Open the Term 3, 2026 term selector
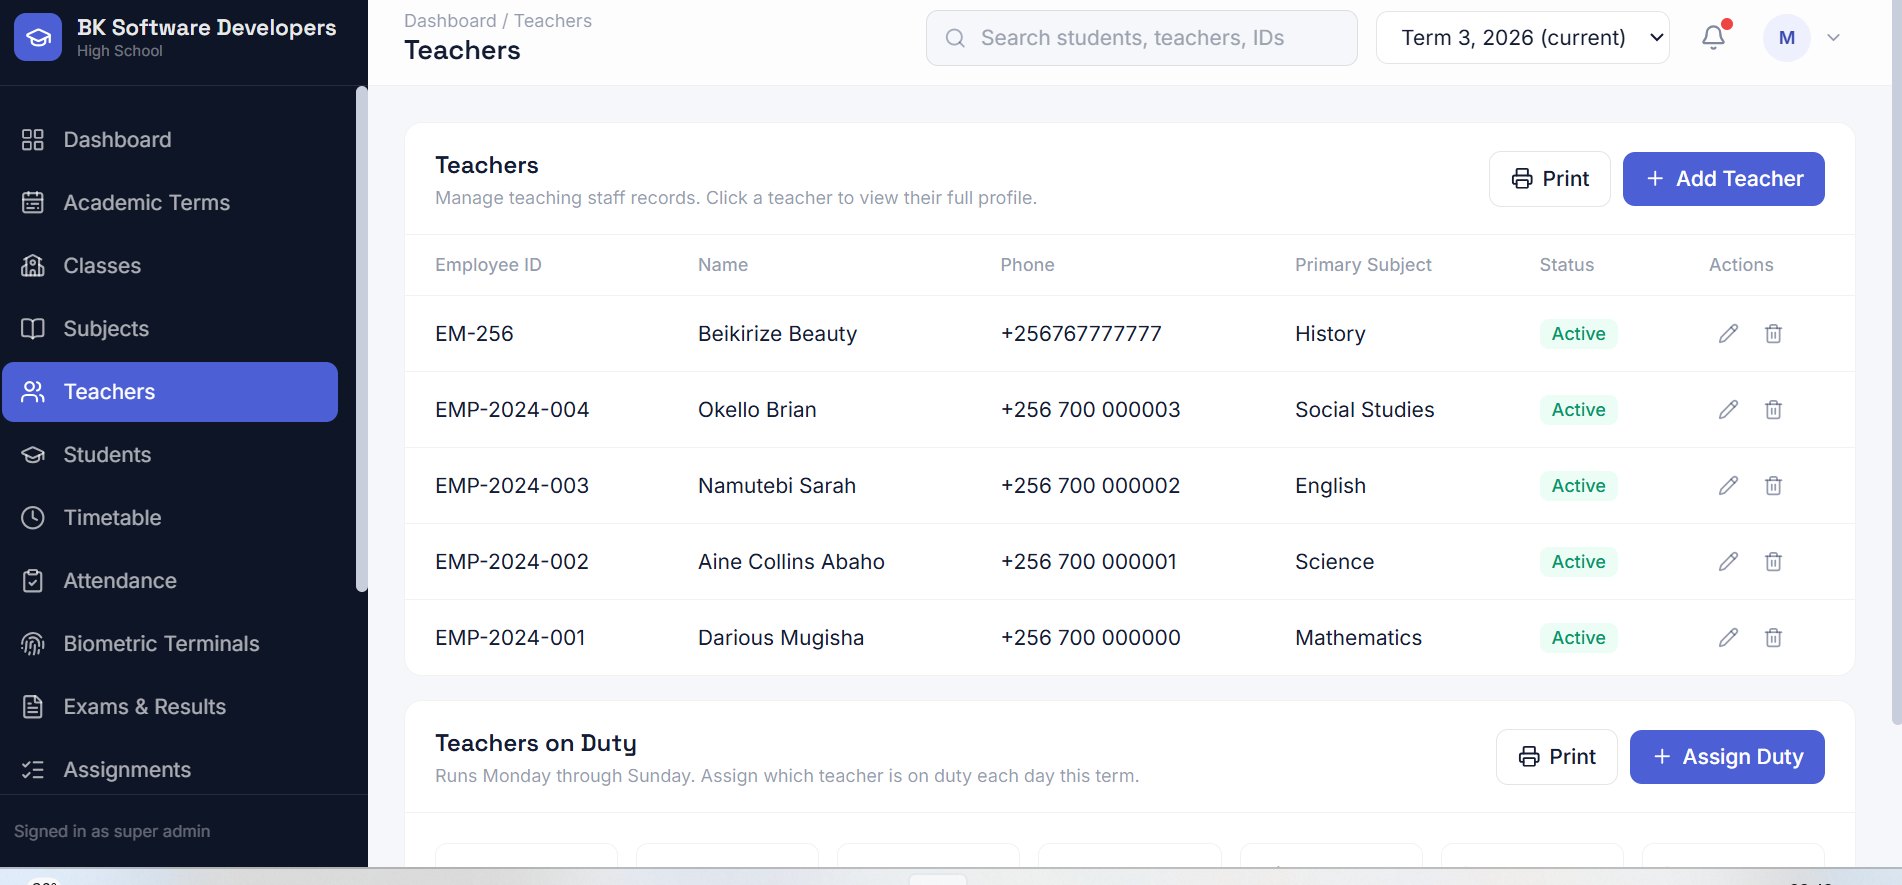1902x885 pixels. 1523,38
